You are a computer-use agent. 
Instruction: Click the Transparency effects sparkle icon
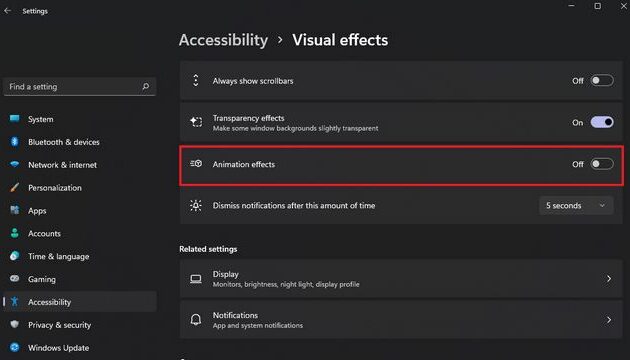pos(196,122)
